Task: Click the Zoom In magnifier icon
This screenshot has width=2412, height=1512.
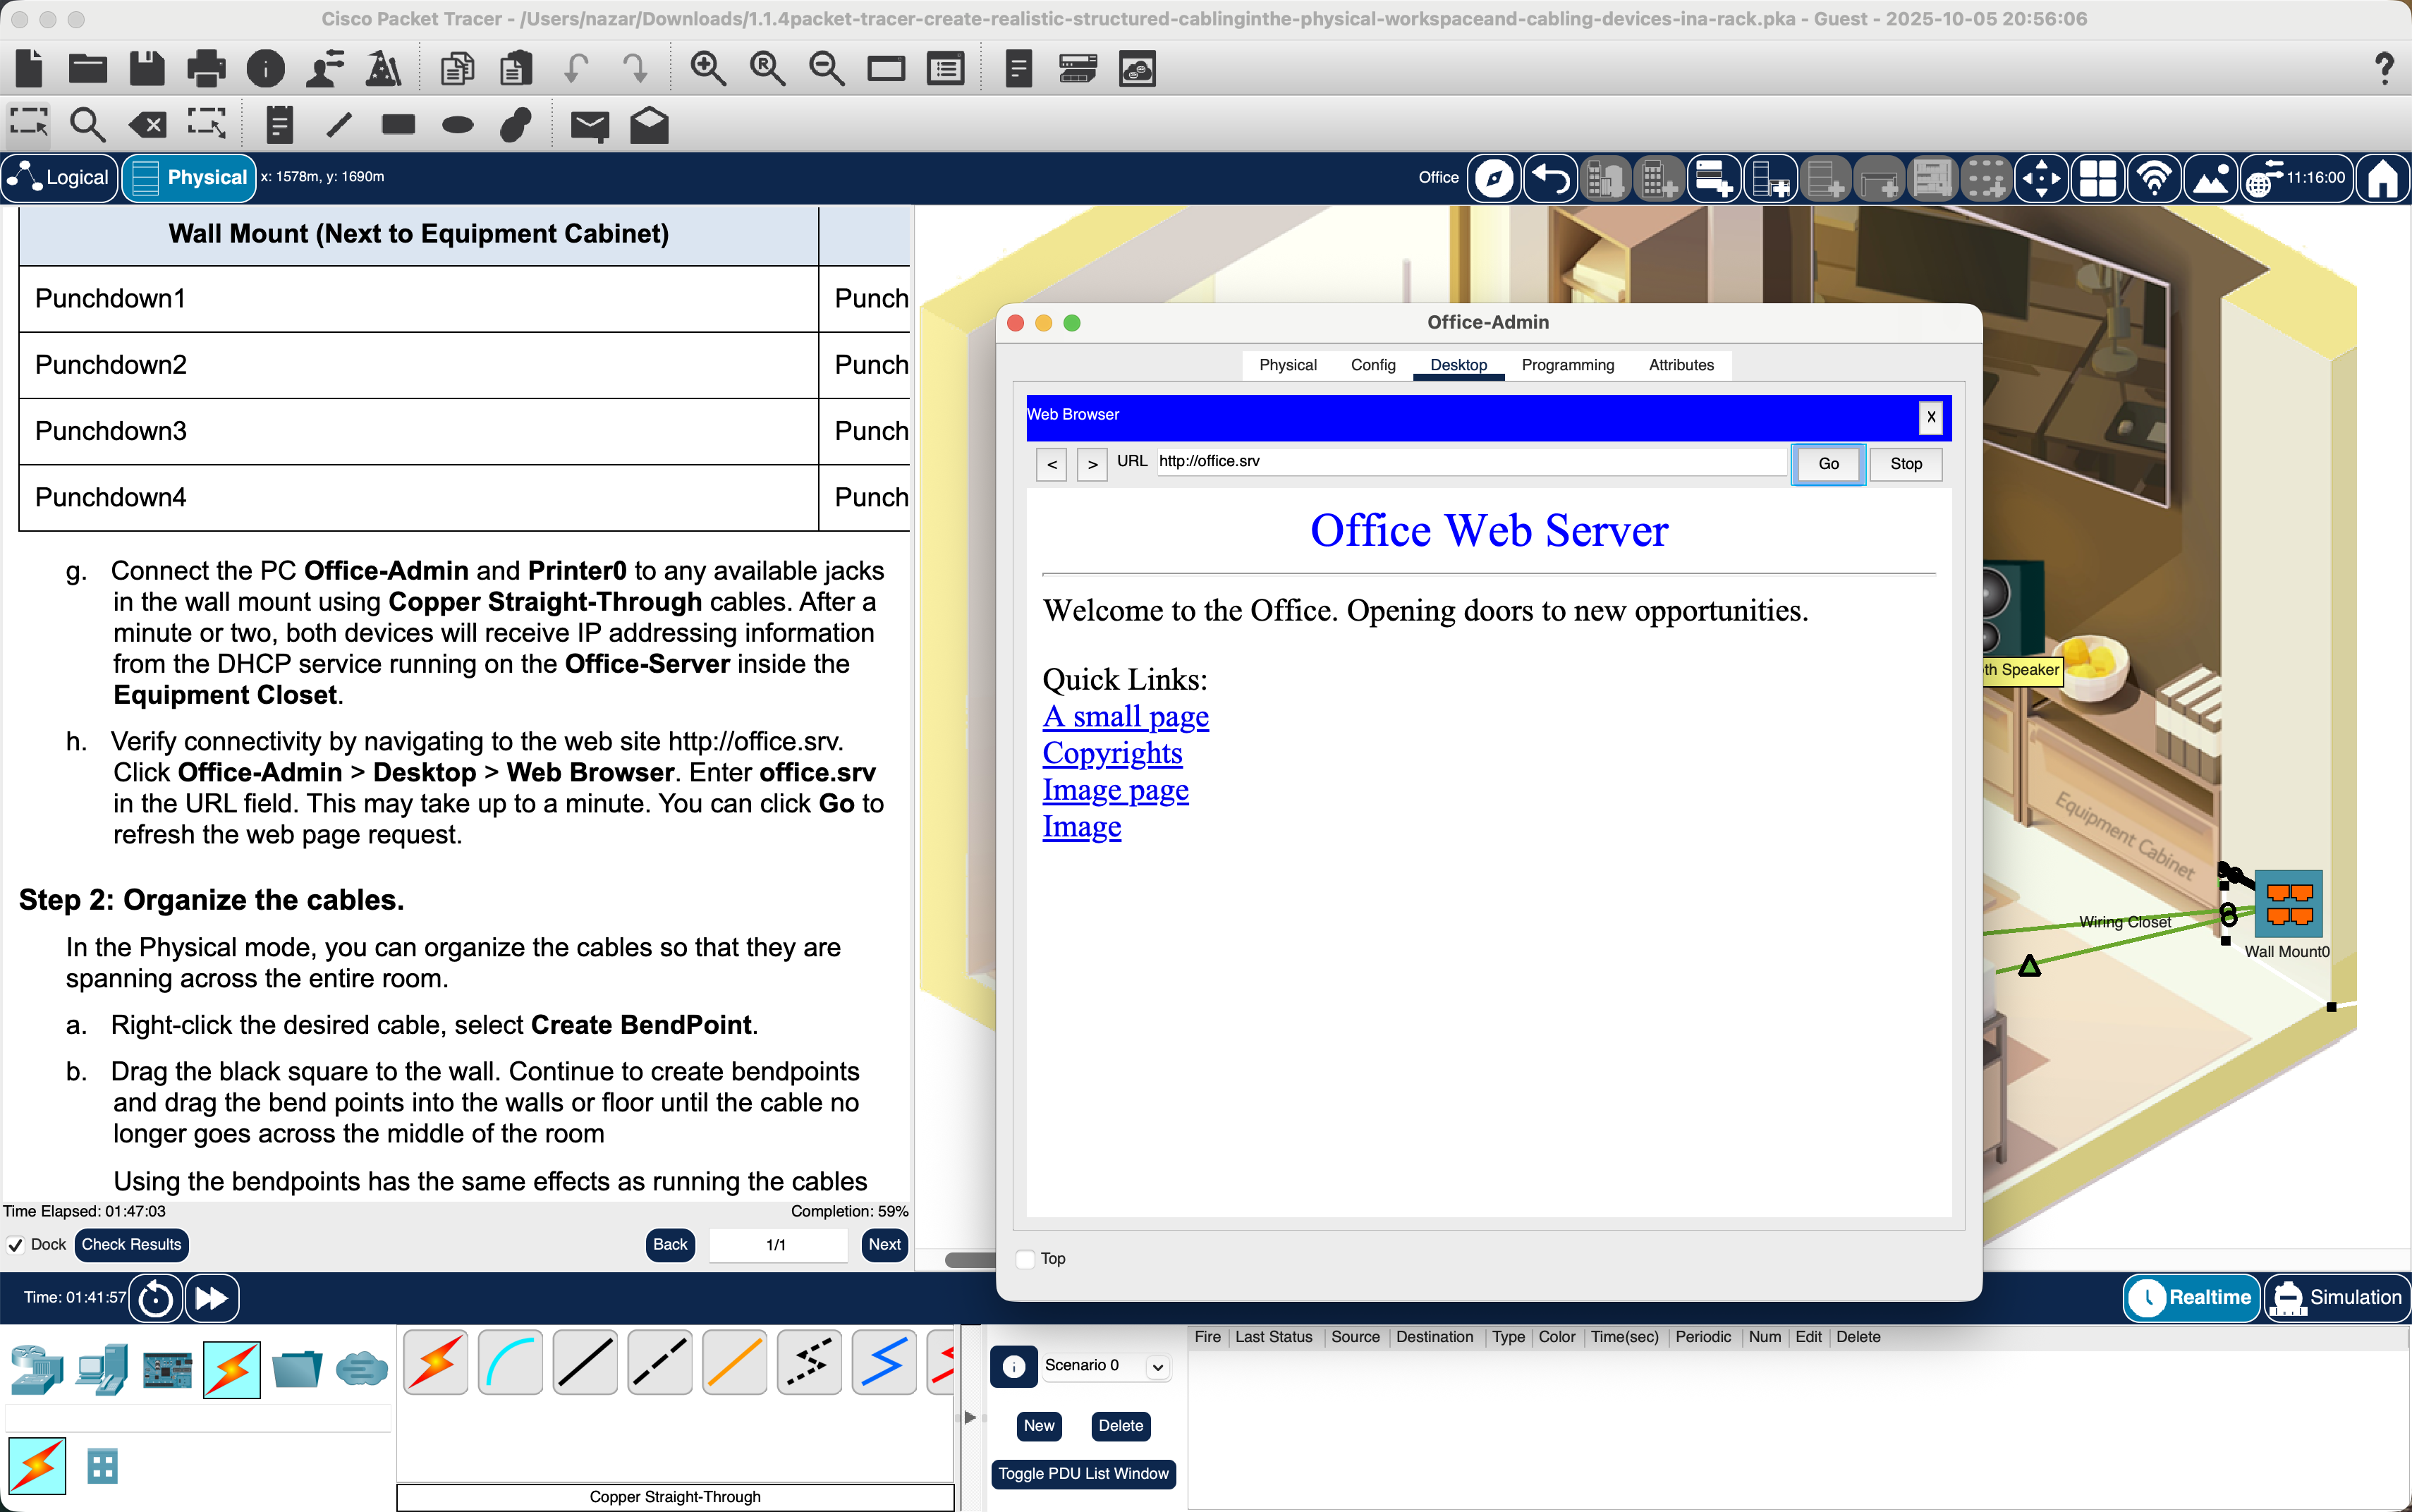Action: 708,68
